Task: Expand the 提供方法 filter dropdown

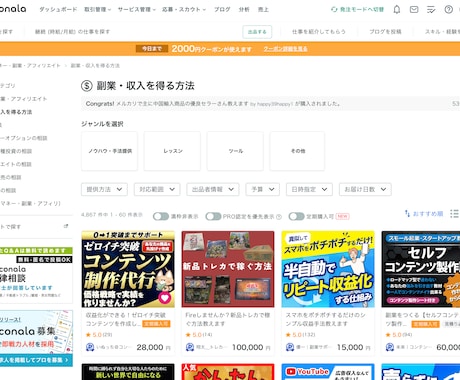Action: 104,189
